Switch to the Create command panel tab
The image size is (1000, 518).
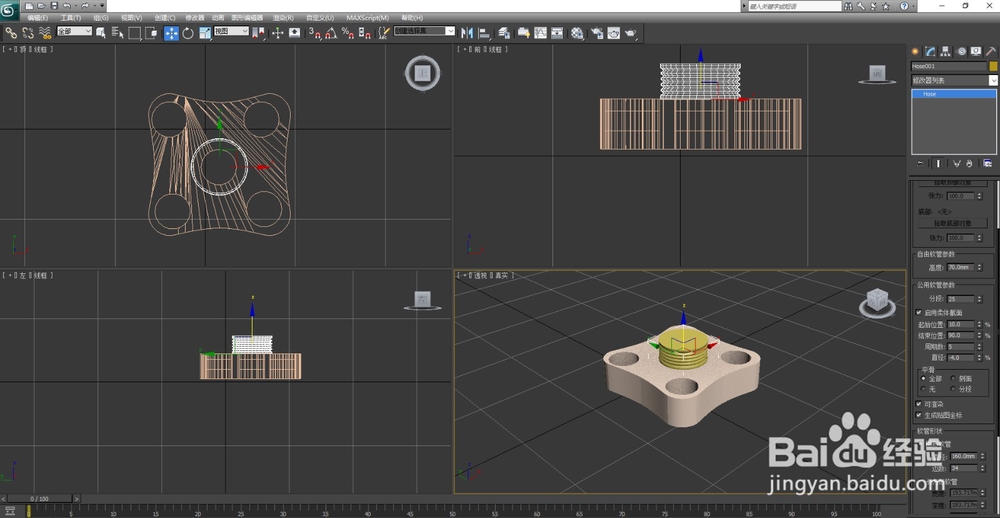tap(915, 52)
